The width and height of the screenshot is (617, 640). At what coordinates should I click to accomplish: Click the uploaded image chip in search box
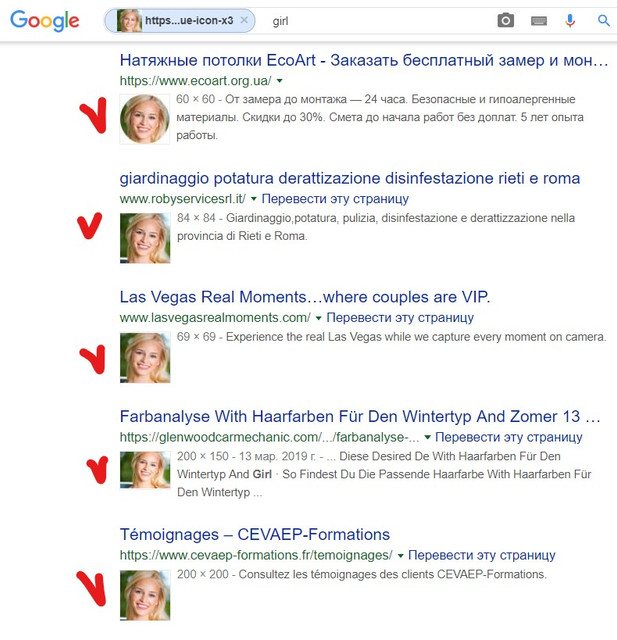click(x=180, y=21)
